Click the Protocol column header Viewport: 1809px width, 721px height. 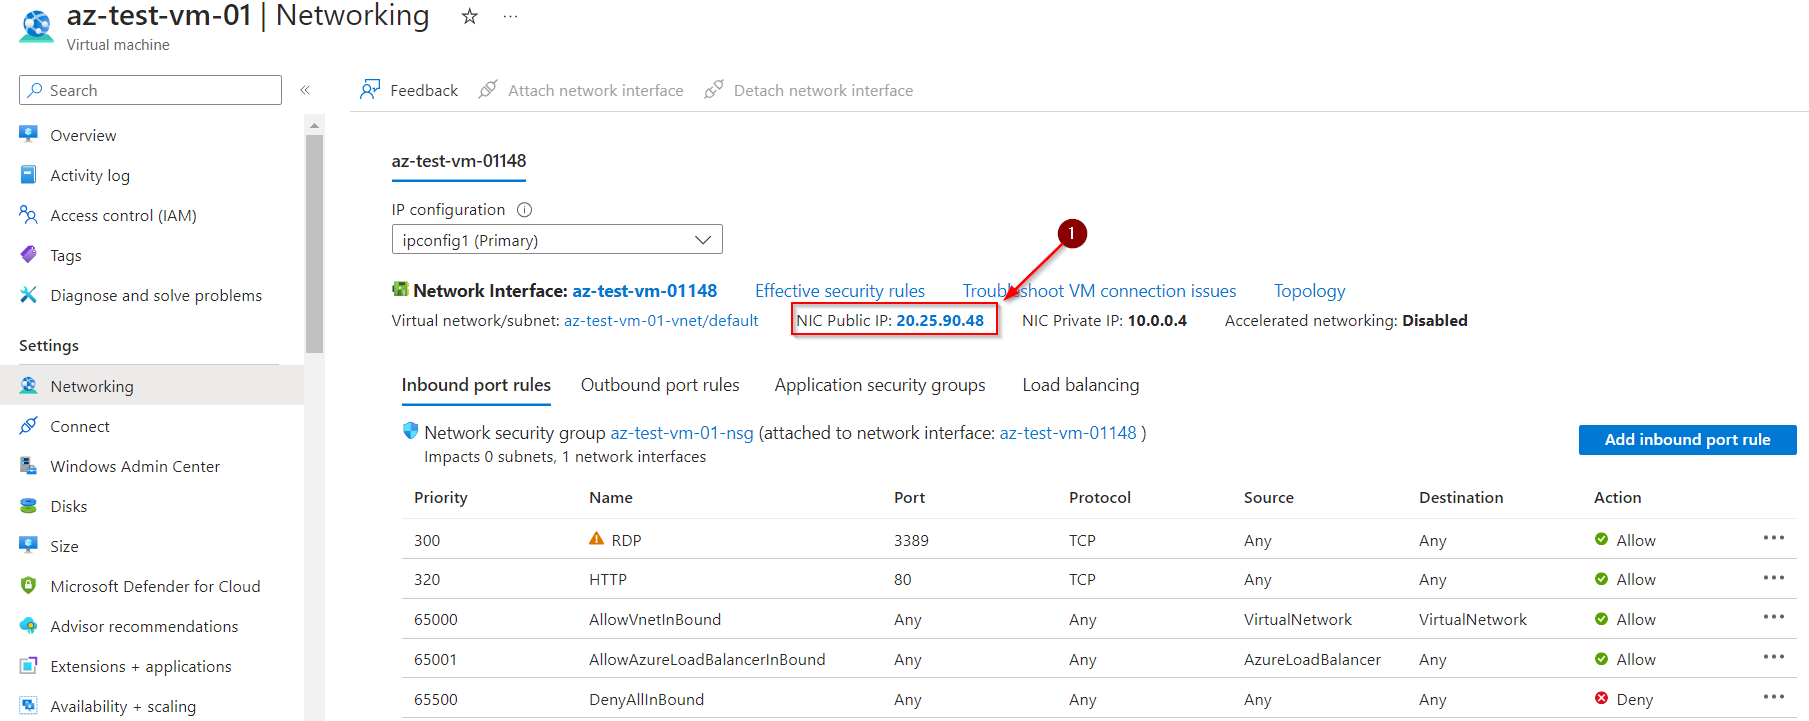1100,498
